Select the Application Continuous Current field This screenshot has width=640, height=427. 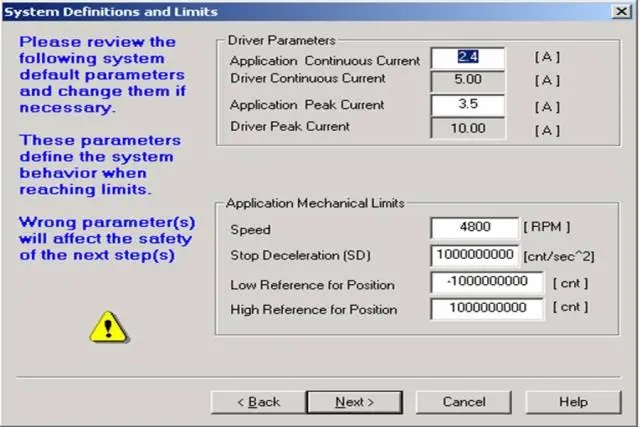tap(468, 58)
